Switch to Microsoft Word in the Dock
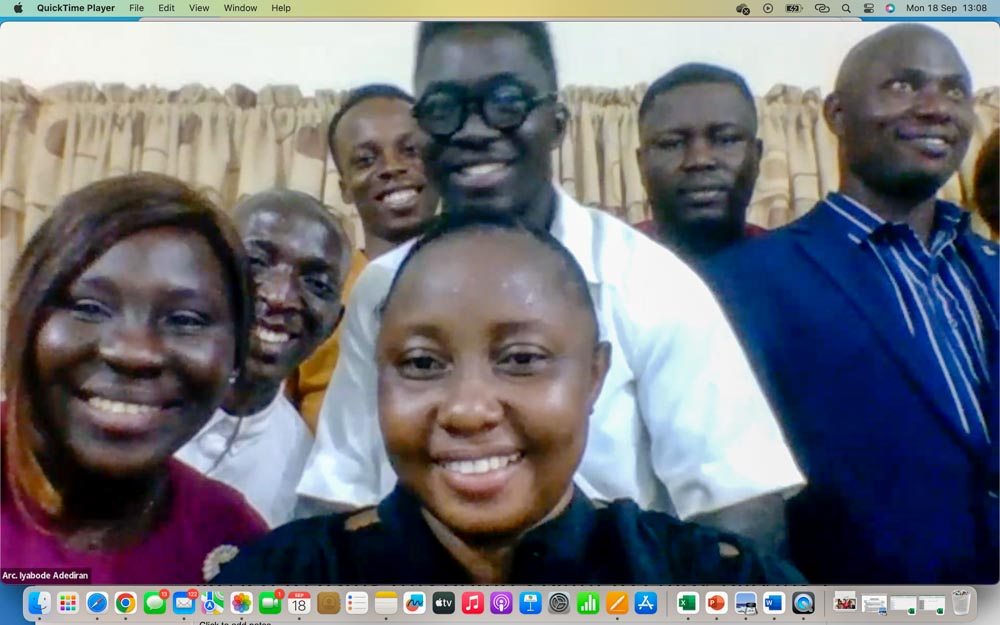The height and width of the screenshot is (625, 1000). (x=774, y=603)
